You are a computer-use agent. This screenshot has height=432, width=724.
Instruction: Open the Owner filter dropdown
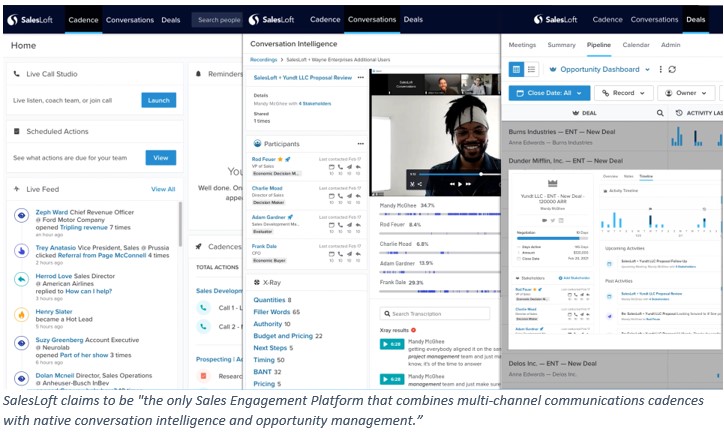pos(686,93)
